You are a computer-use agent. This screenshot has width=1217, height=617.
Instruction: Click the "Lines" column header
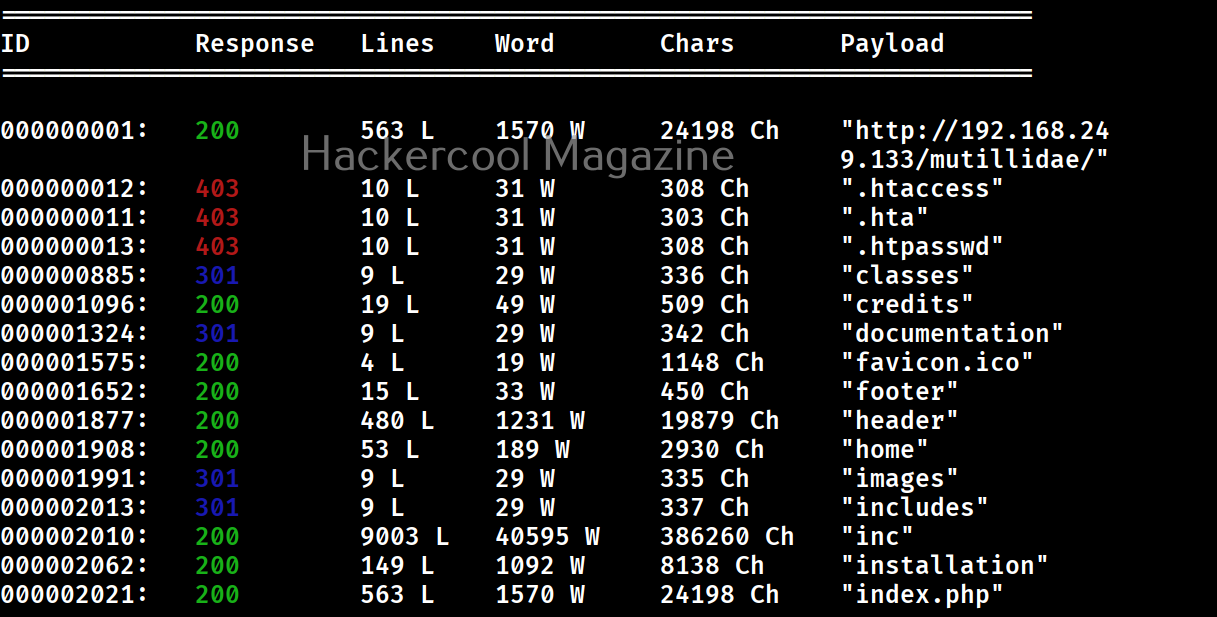[x=397, y=44]
